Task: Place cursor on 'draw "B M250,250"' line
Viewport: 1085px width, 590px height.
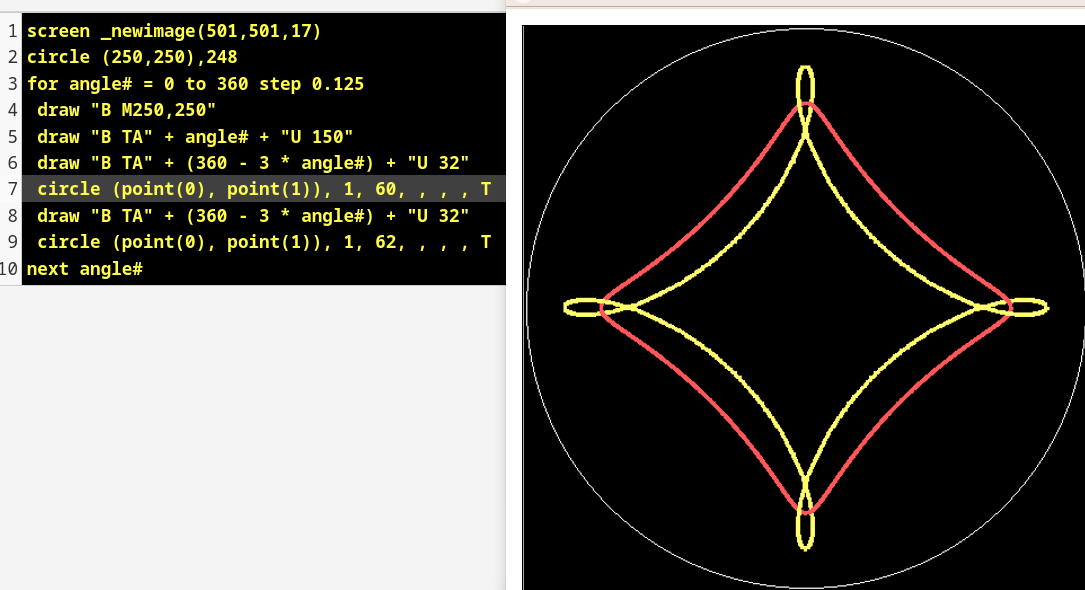Action: pos(127,110)
